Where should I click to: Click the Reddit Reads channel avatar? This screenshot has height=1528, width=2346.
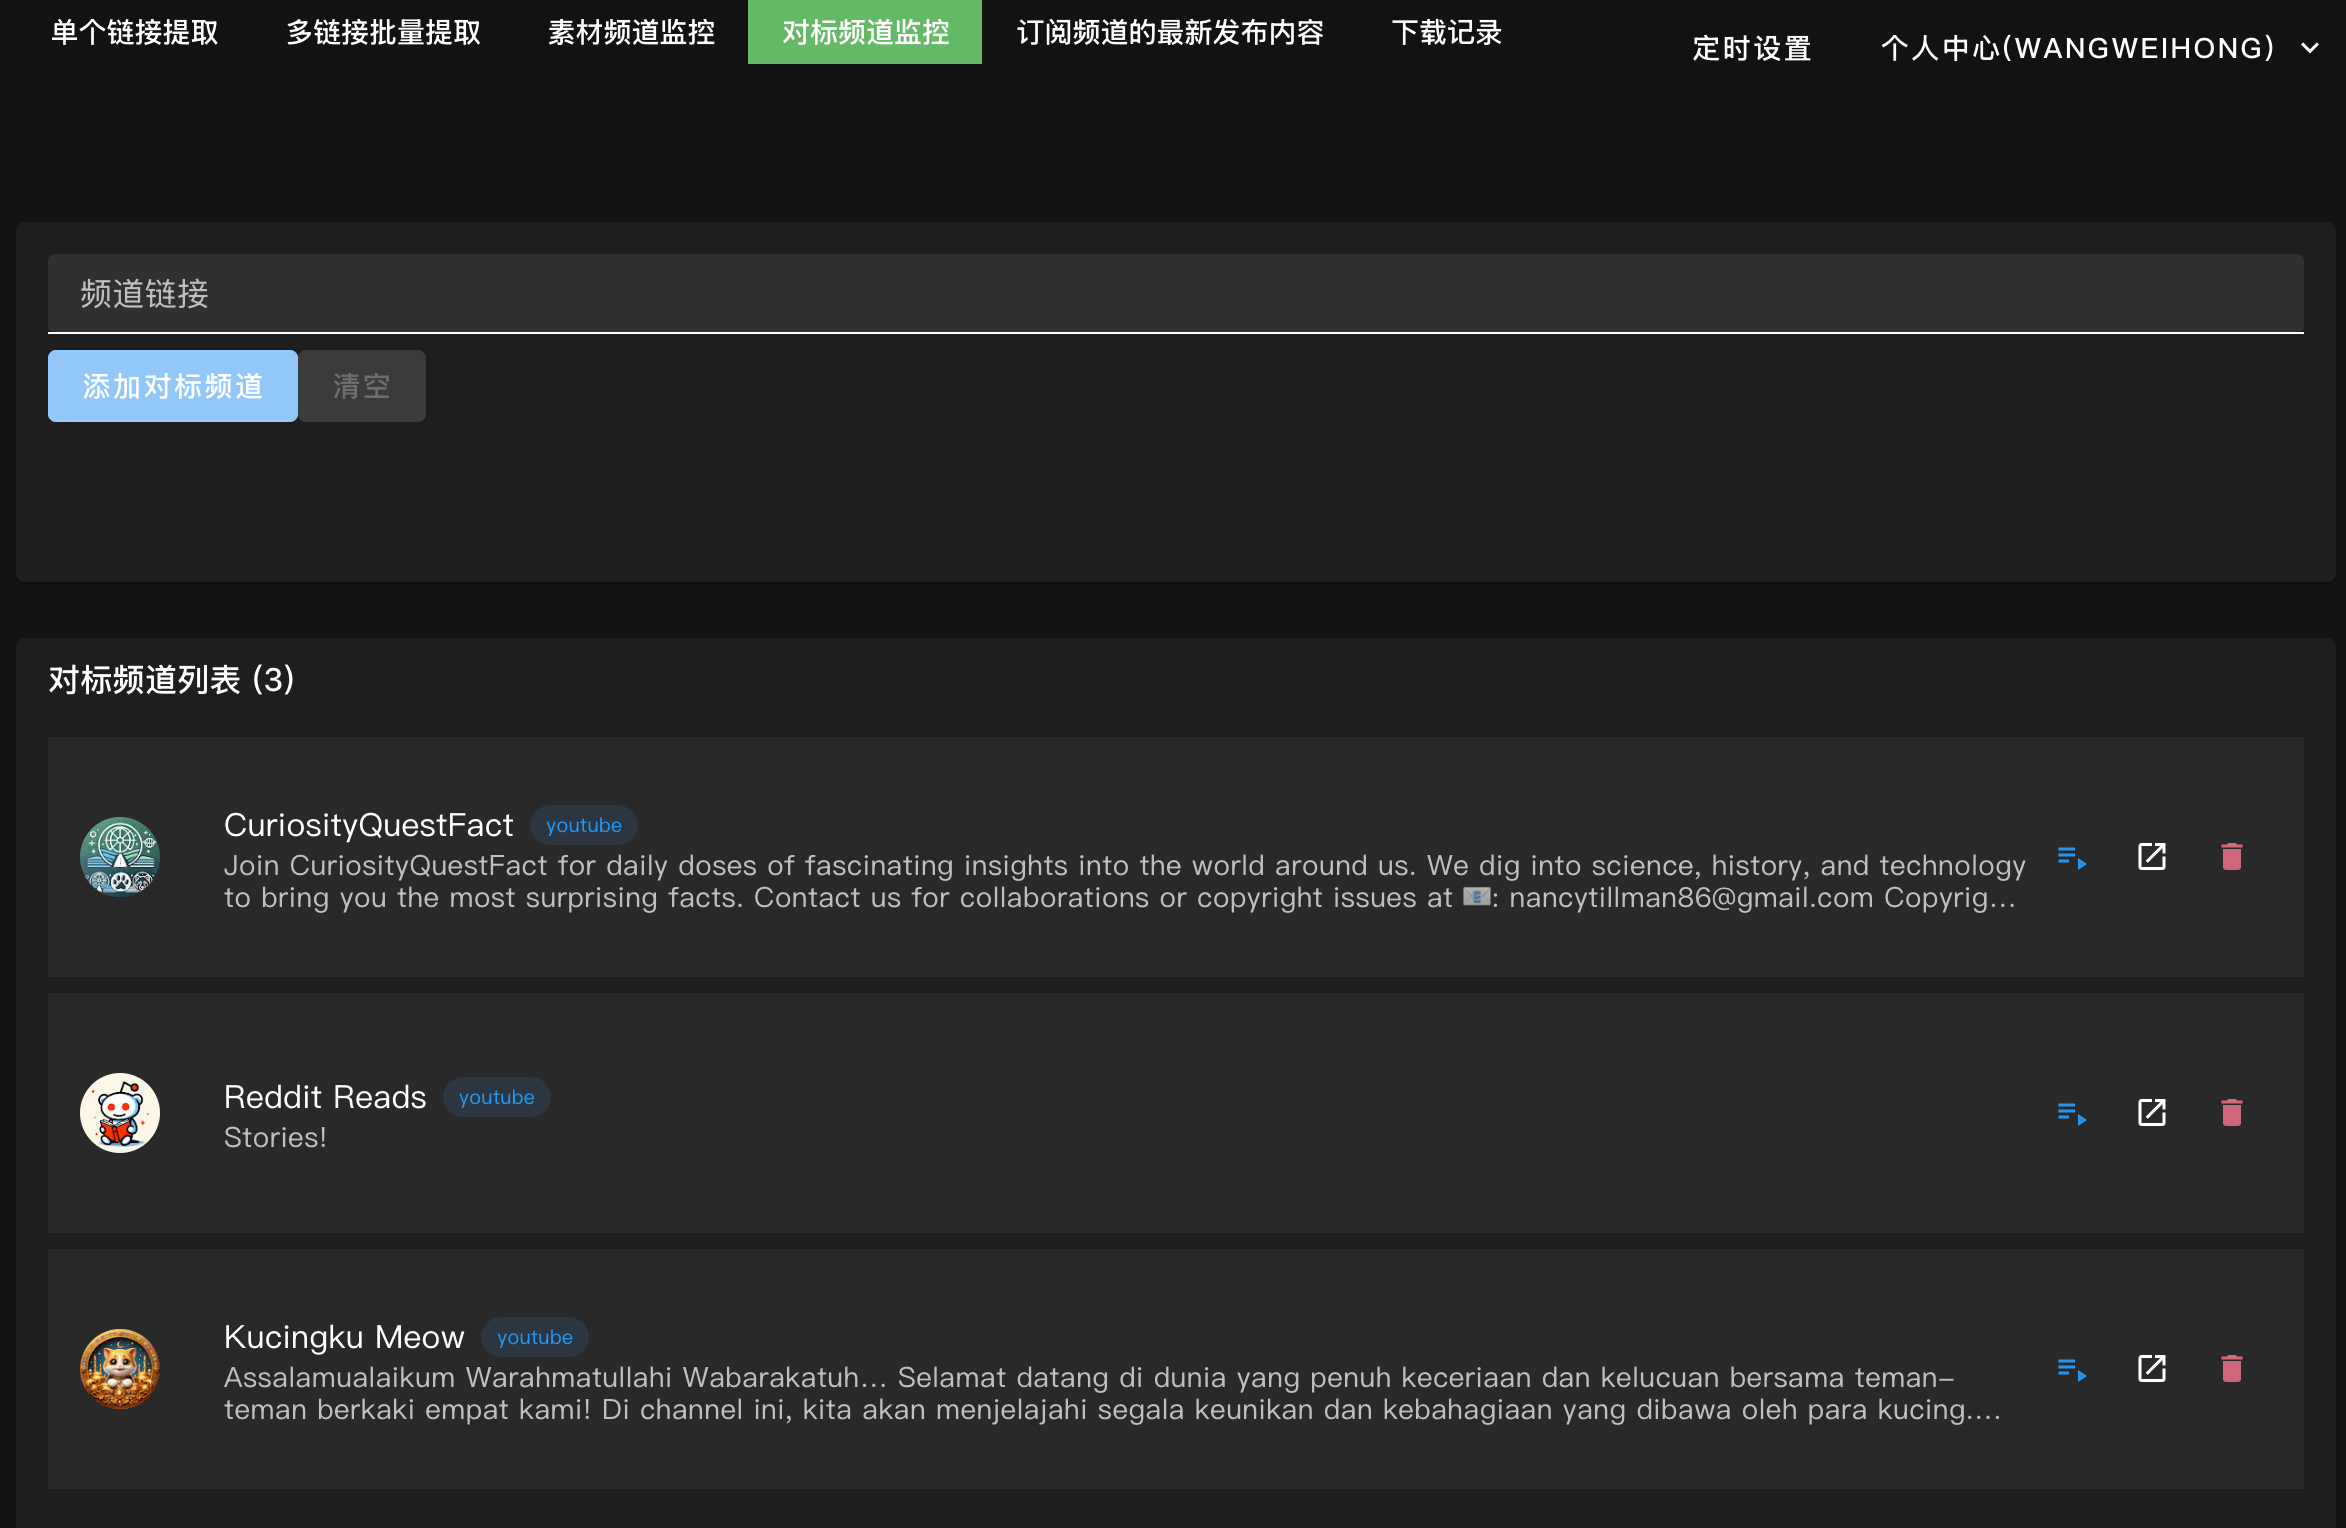click(x=120, y=1113)
